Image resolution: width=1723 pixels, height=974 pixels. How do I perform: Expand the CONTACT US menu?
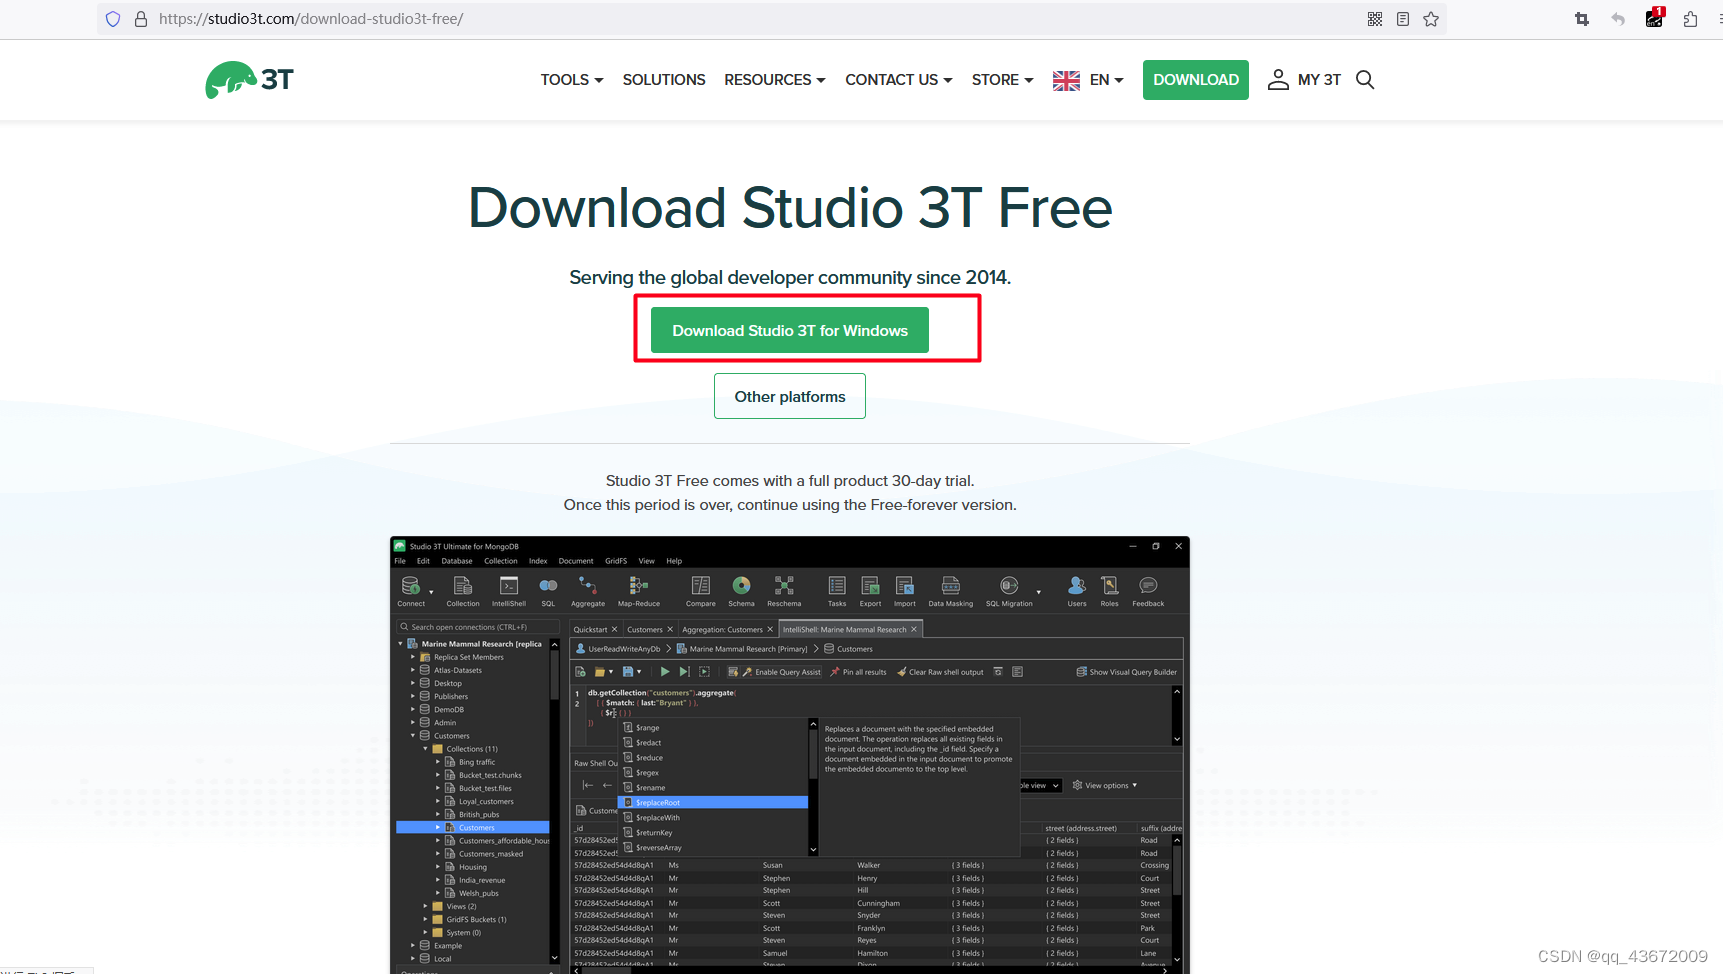899,80
